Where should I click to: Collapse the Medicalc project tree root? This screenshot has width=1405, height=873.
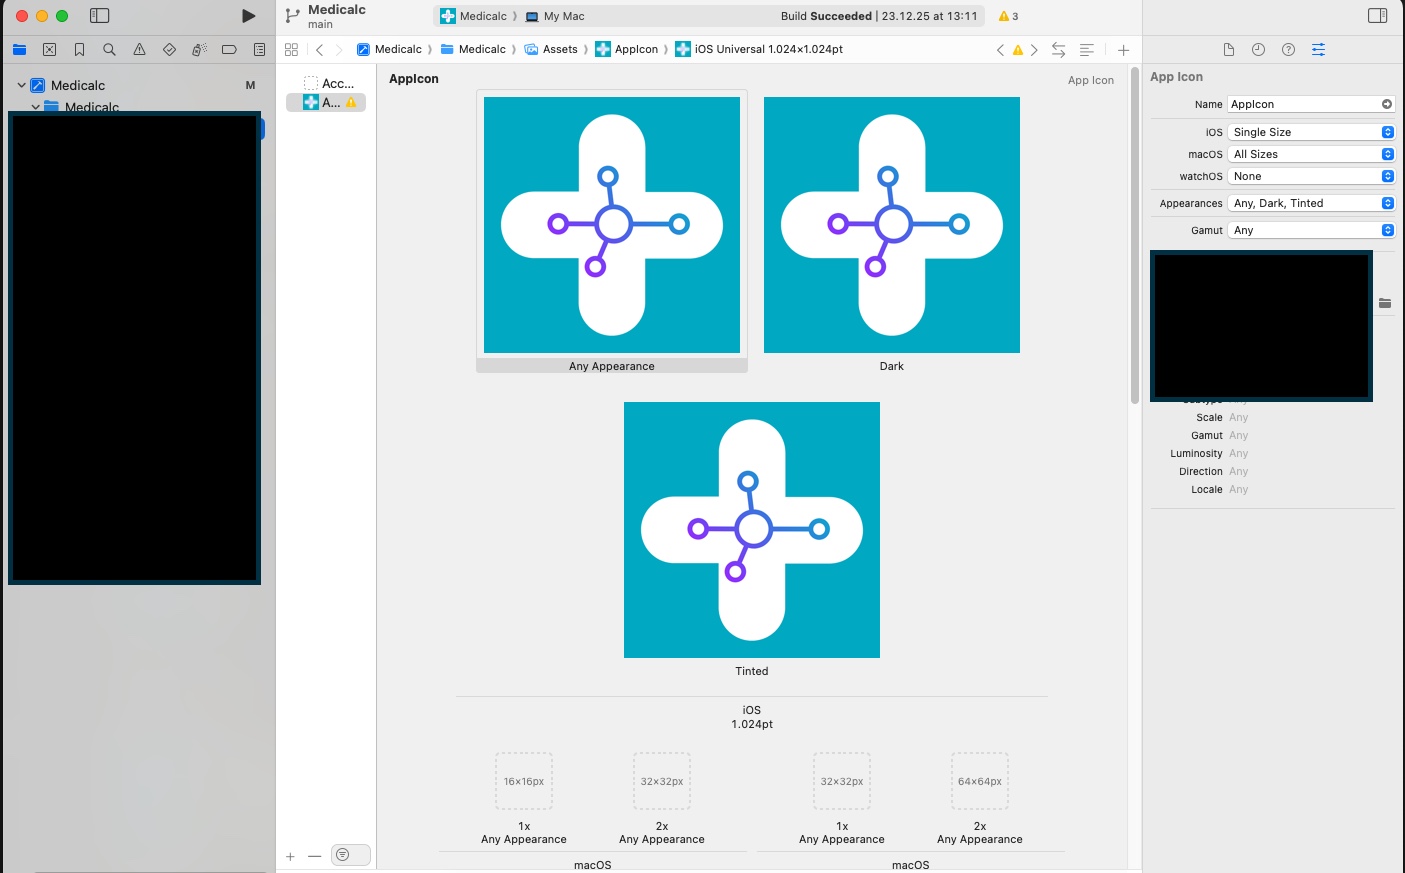(21, 85)
